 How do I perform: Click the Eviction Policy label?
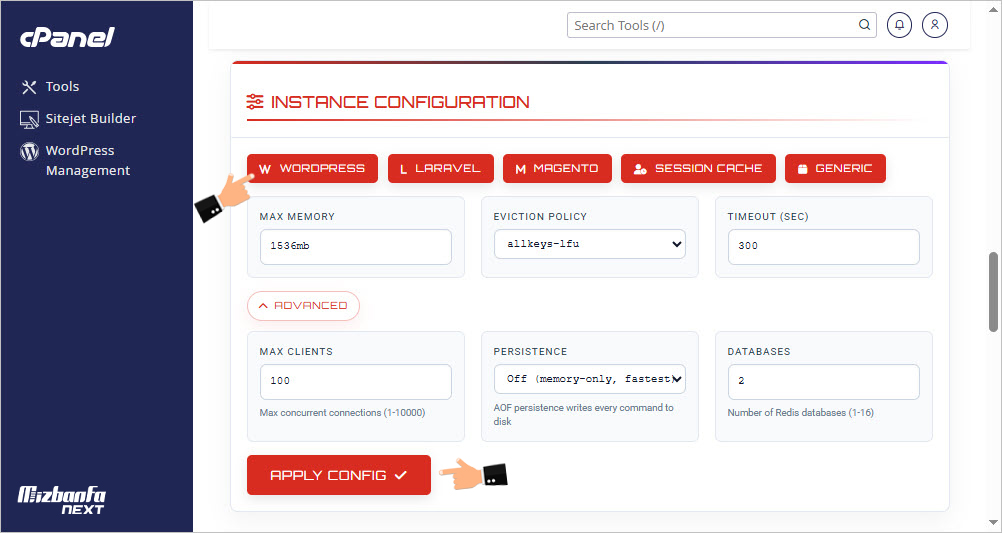pos(540,217)
